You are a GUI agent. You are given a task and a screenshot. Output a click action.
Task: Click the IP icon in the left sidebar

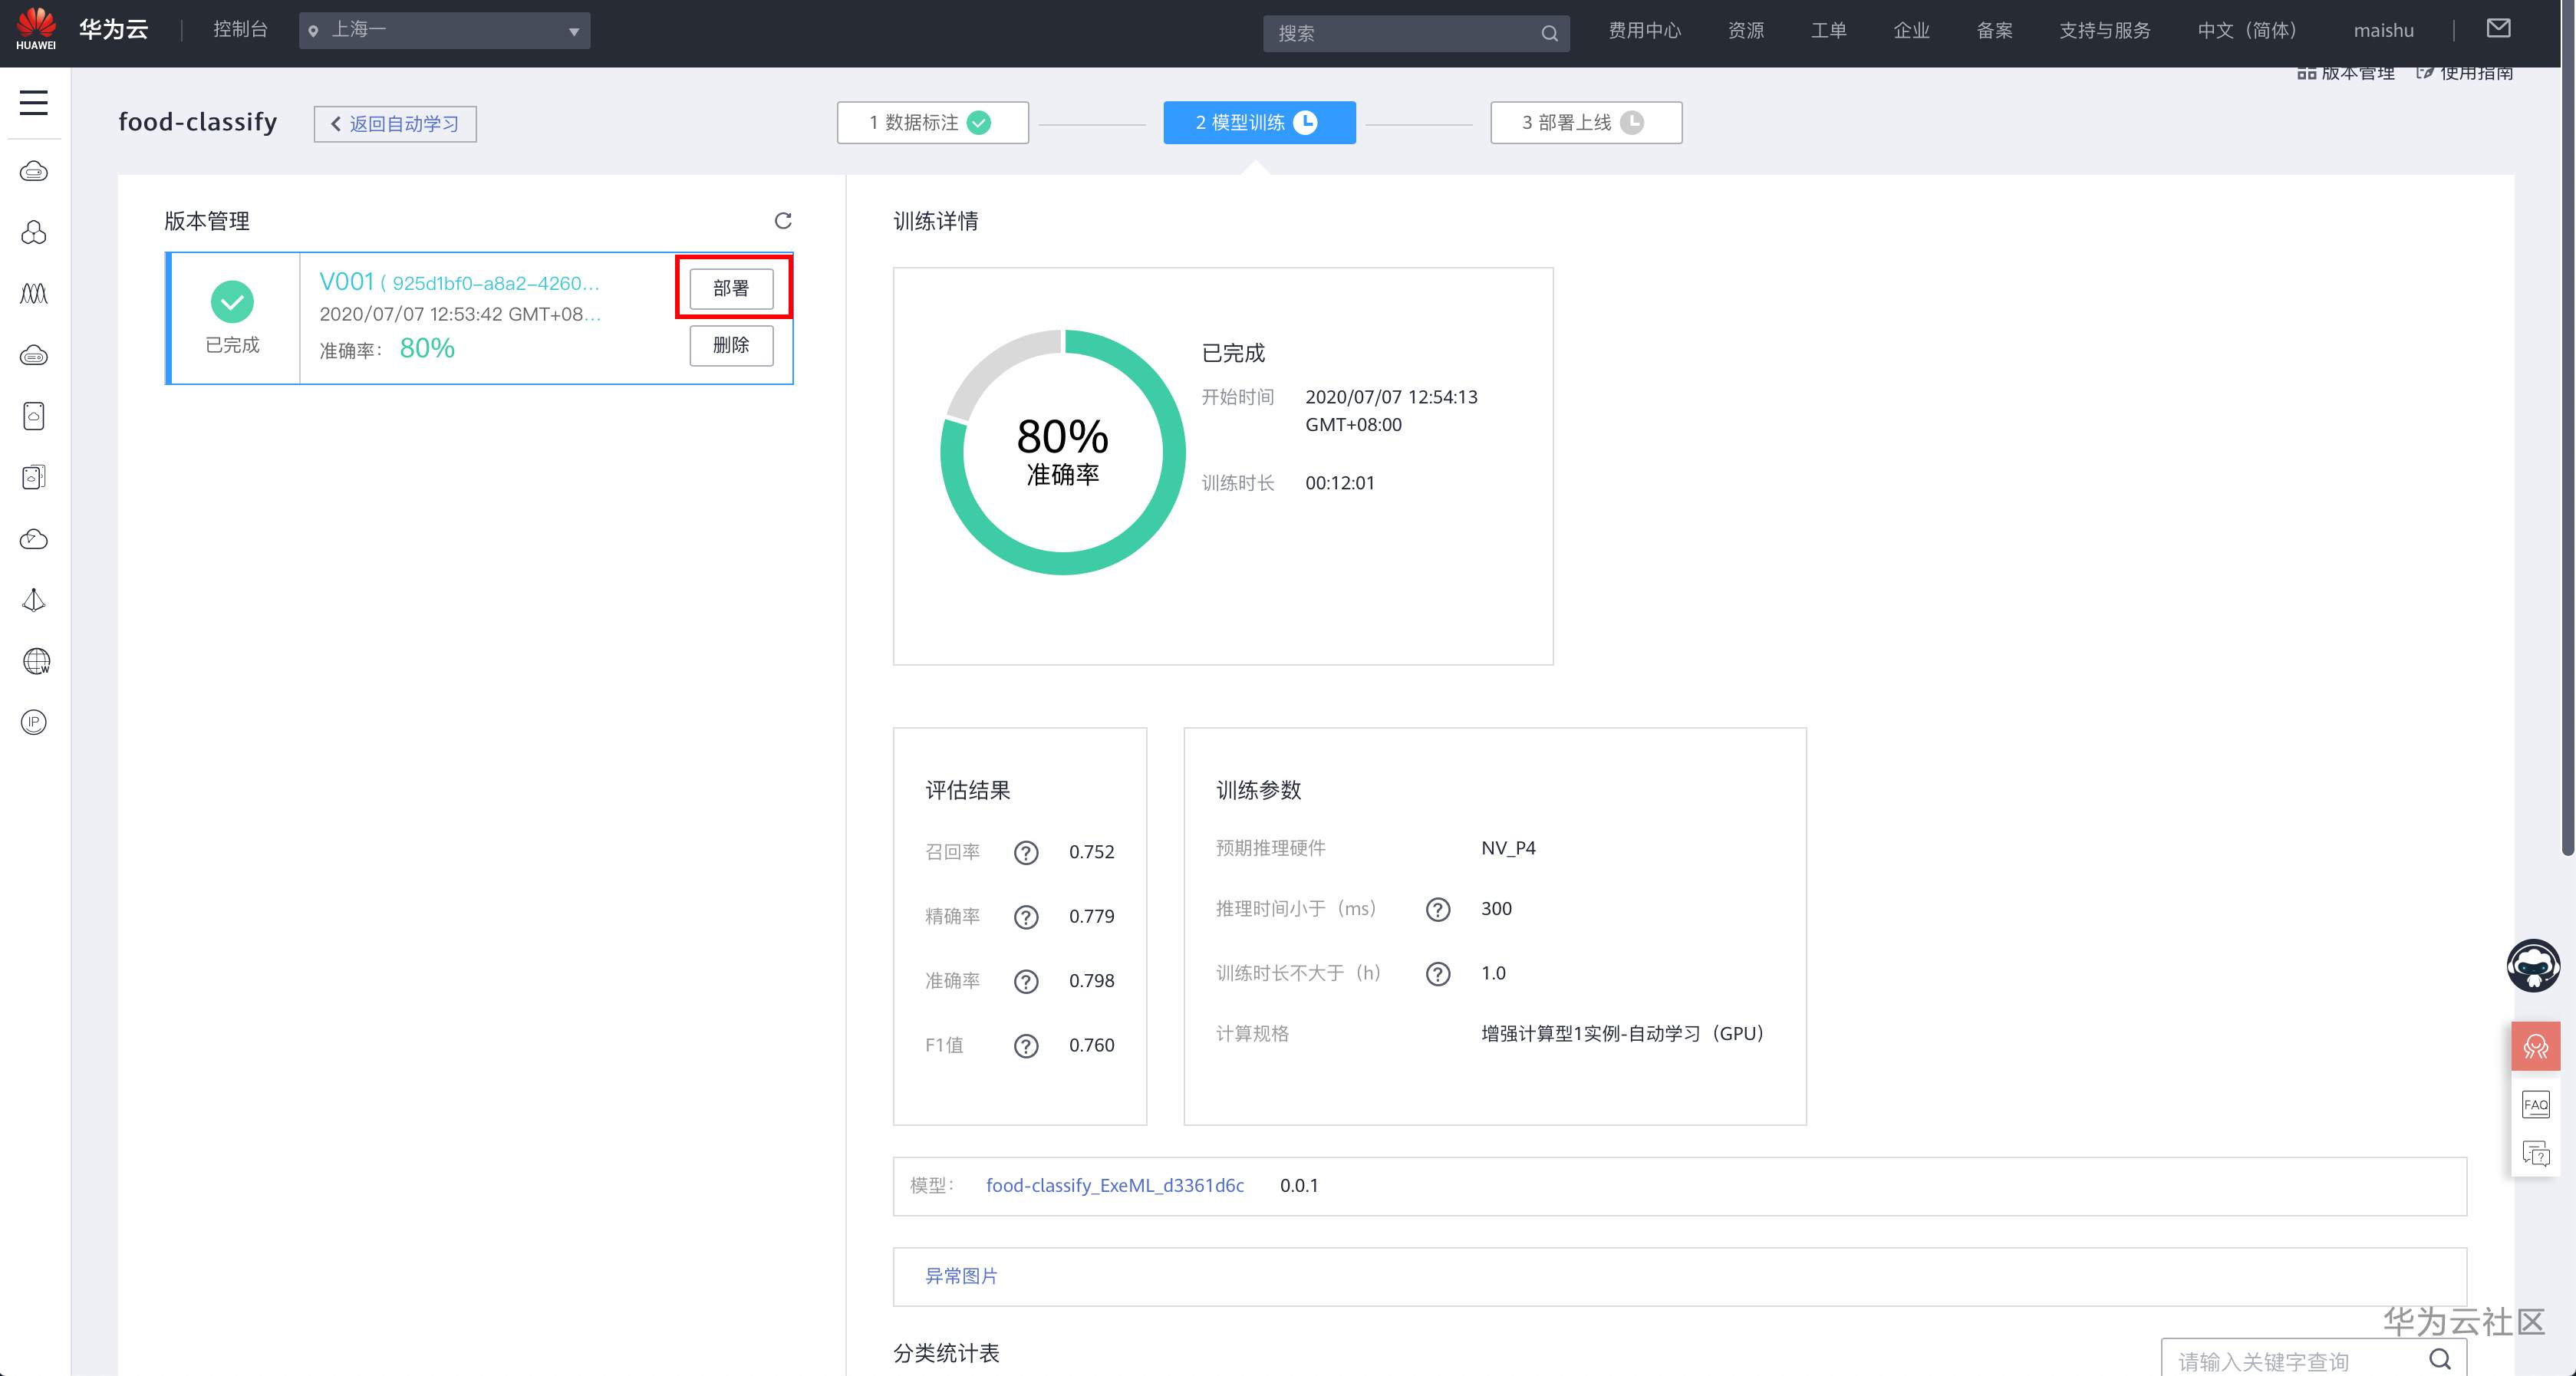34,722
